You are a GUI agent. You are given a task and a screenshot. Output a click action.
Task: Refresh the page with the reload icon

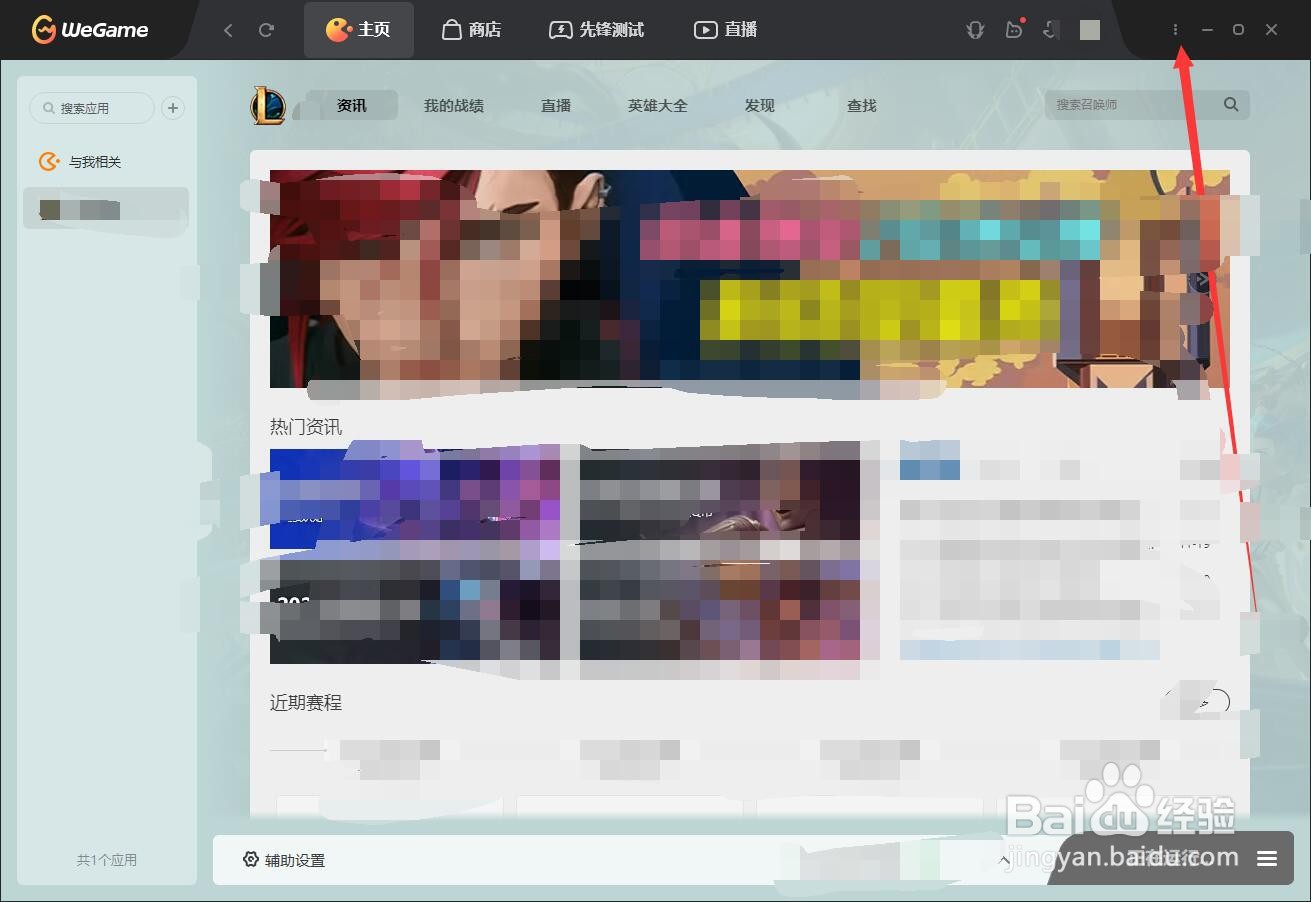pos(266,30)
